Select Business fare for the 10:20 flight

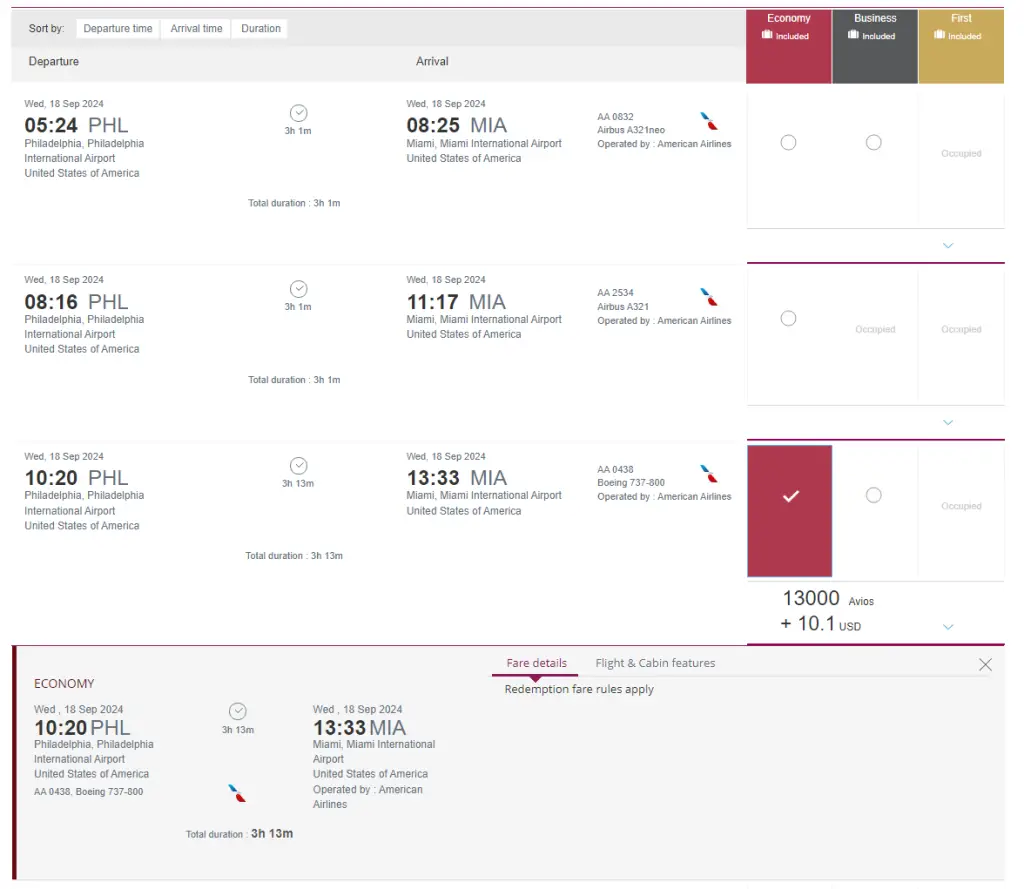[874, 495]
